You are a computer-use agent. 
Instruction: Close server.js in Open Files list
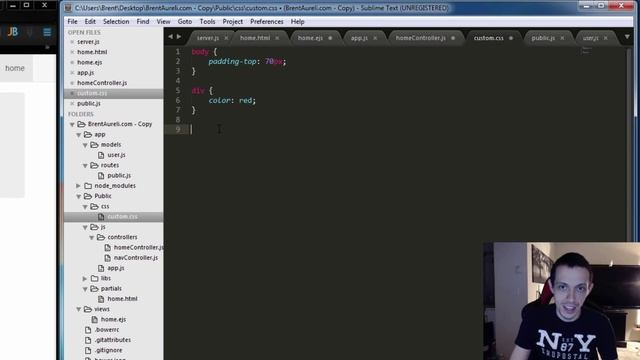(72, 42)
